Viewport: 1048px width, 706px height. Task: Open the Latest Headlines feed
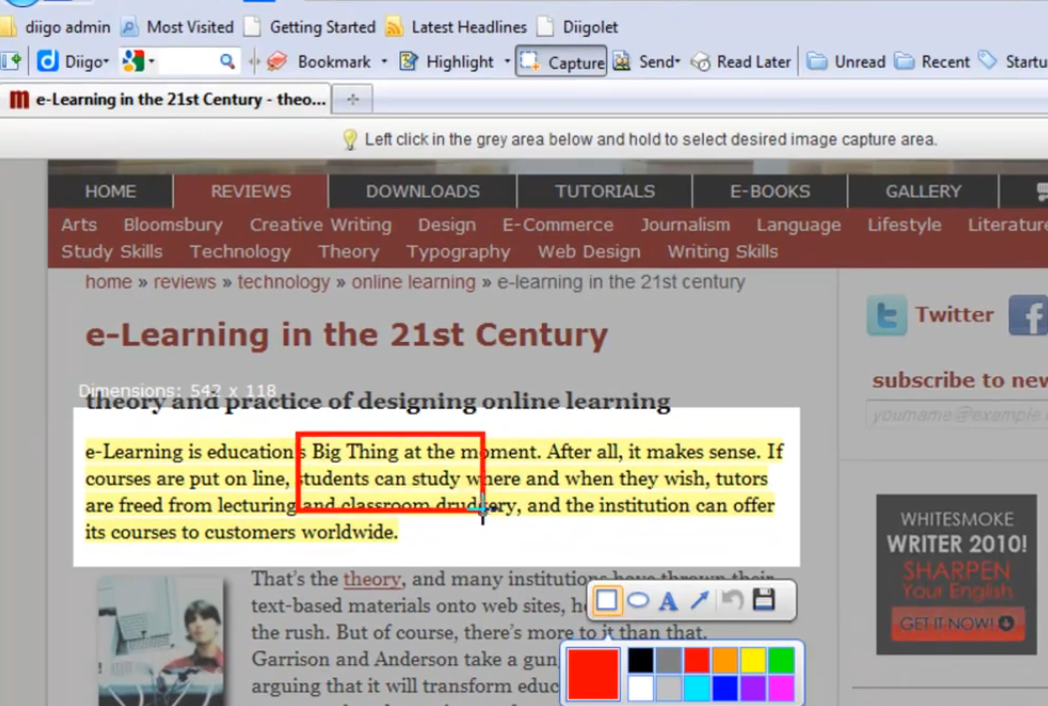456,27
